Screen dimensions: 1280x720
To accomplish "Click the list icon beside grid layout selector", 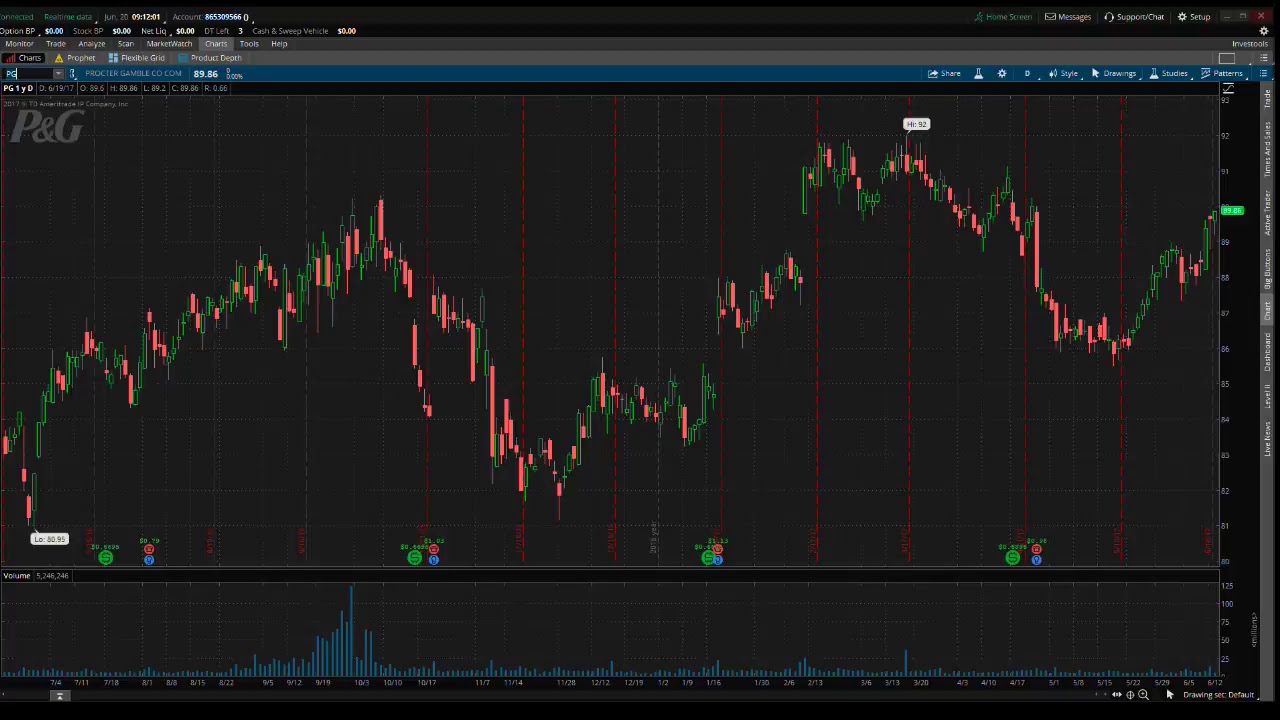I will click(x=1263, y=58).
